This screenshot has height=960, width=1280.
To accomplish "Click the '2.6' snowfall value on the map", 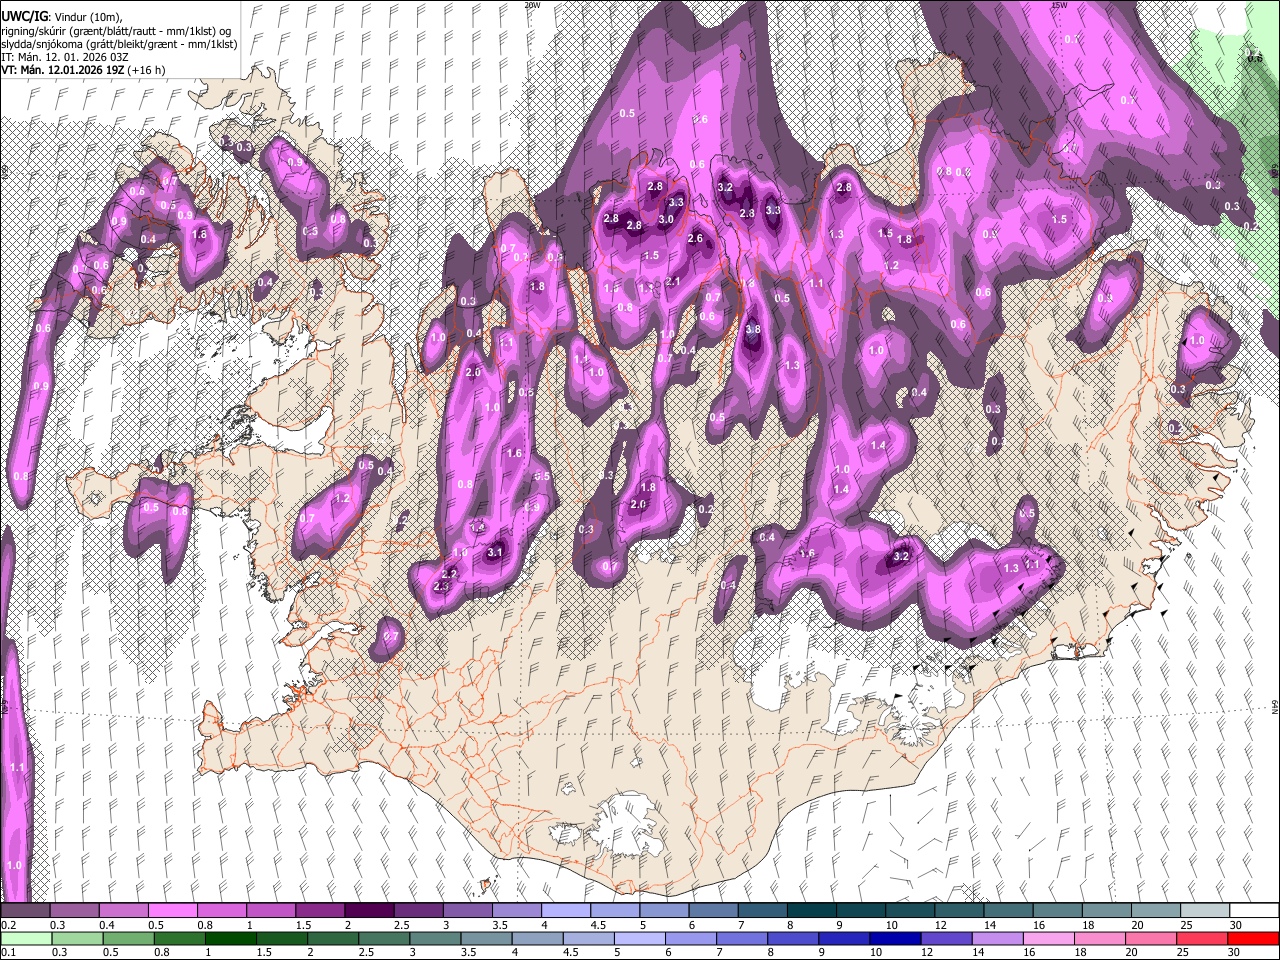I will click(x=696, y=238).
